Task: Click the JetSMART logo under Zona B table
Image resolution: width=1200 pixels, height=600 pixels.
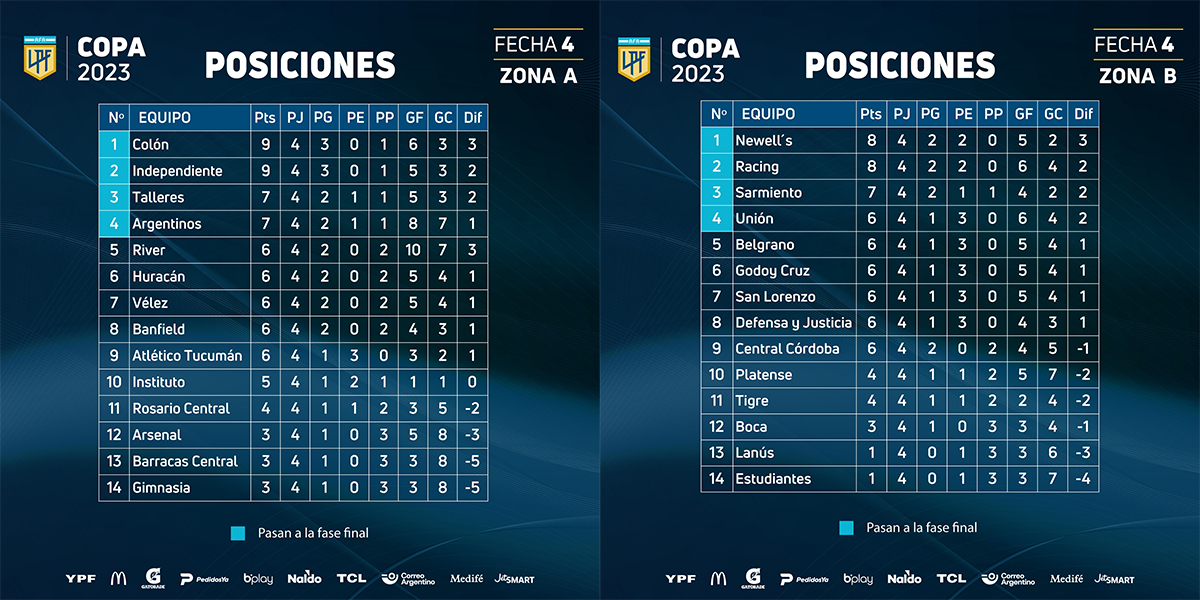Action: (x=1114, y=578)
